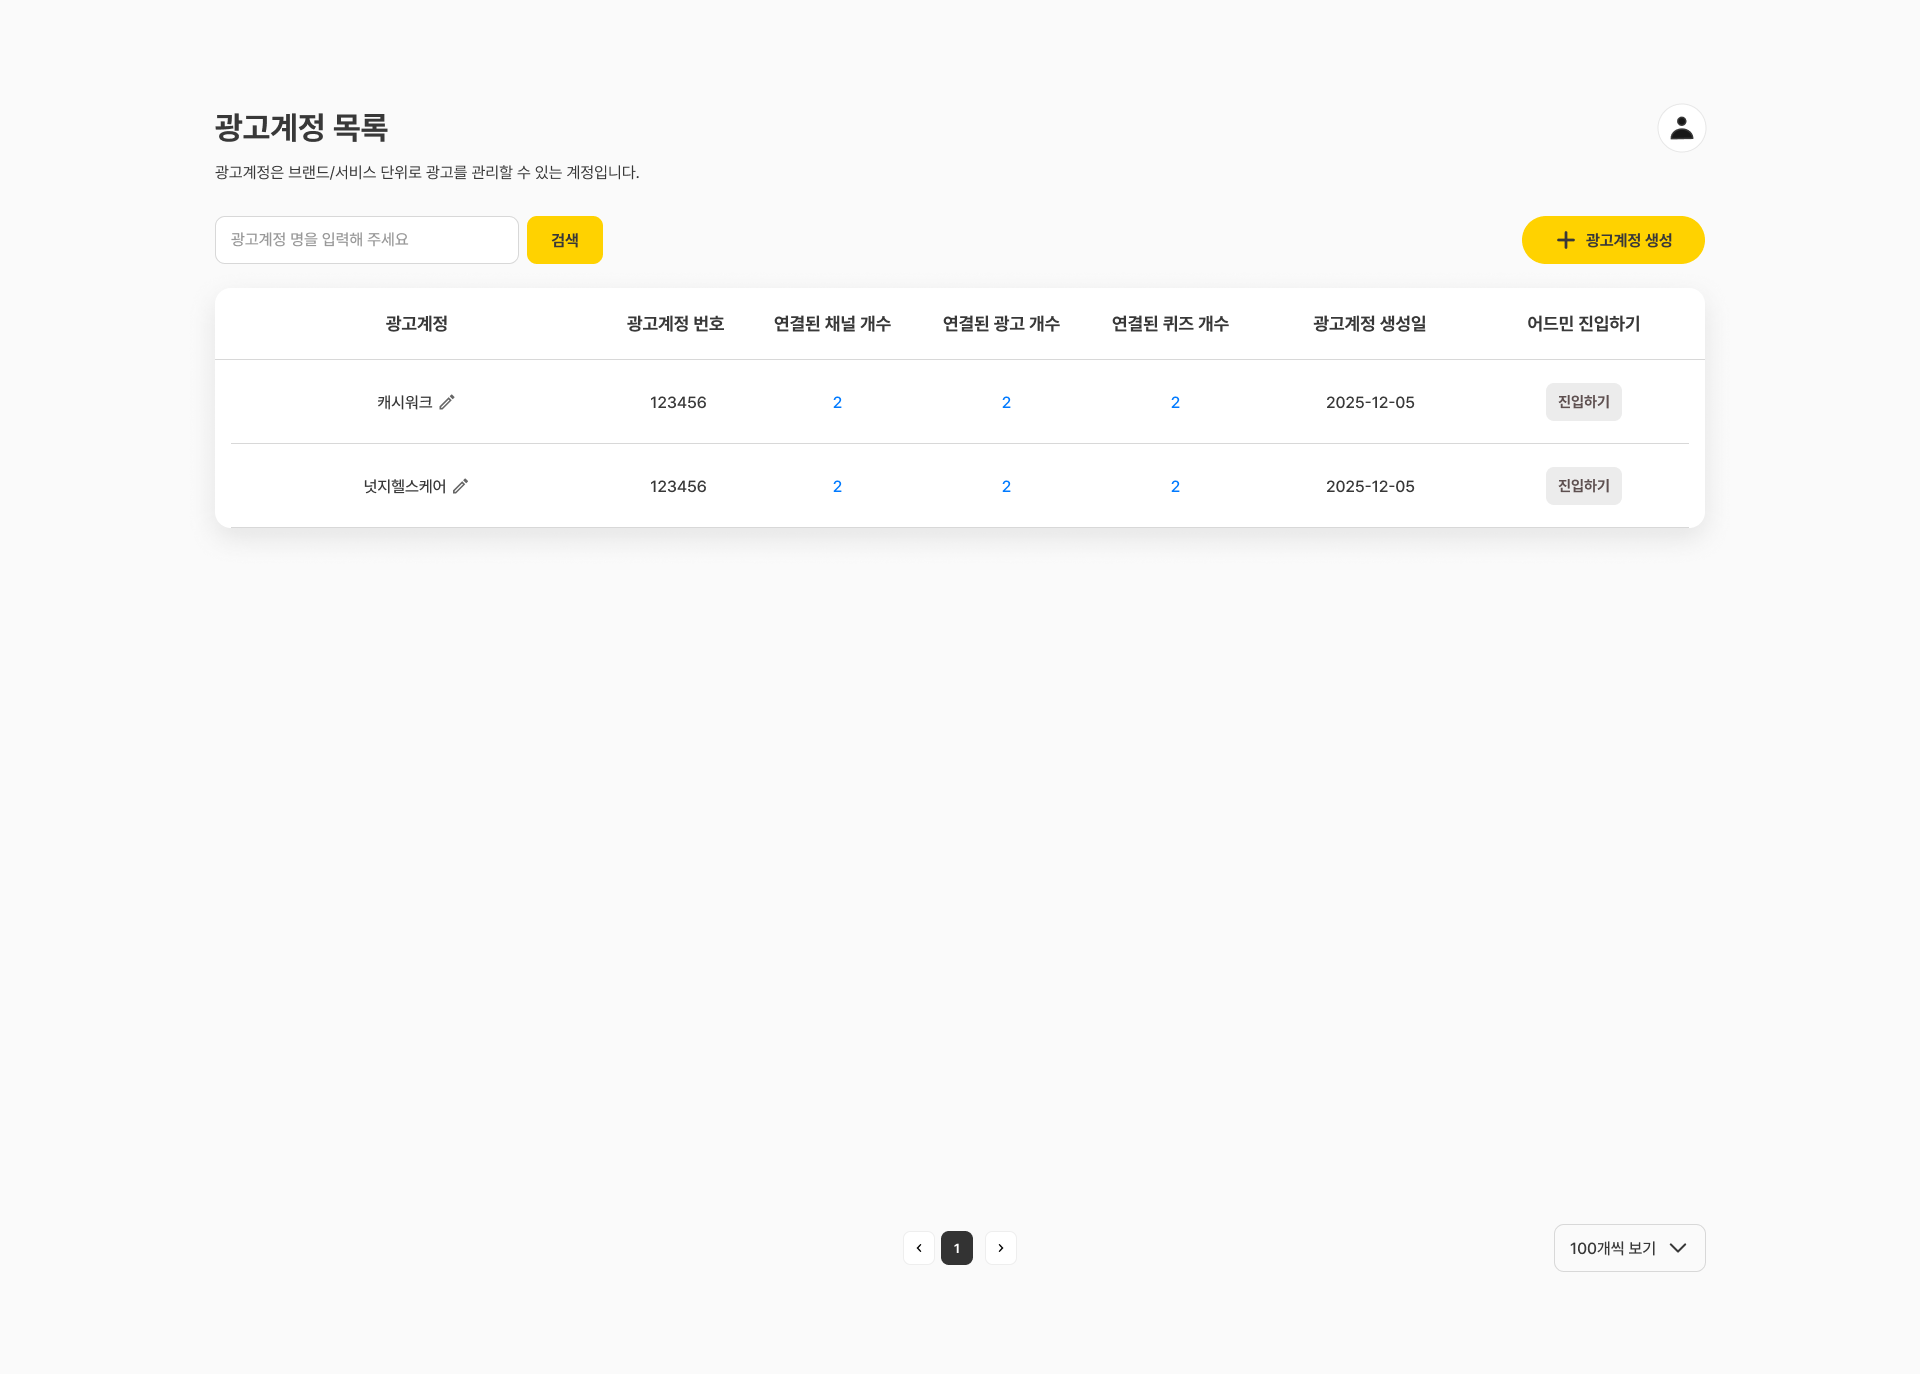The width and height of the screenshot is (1920, 1374).
Task: Go to next page arrow
Action: (x=1000, y=1248)
